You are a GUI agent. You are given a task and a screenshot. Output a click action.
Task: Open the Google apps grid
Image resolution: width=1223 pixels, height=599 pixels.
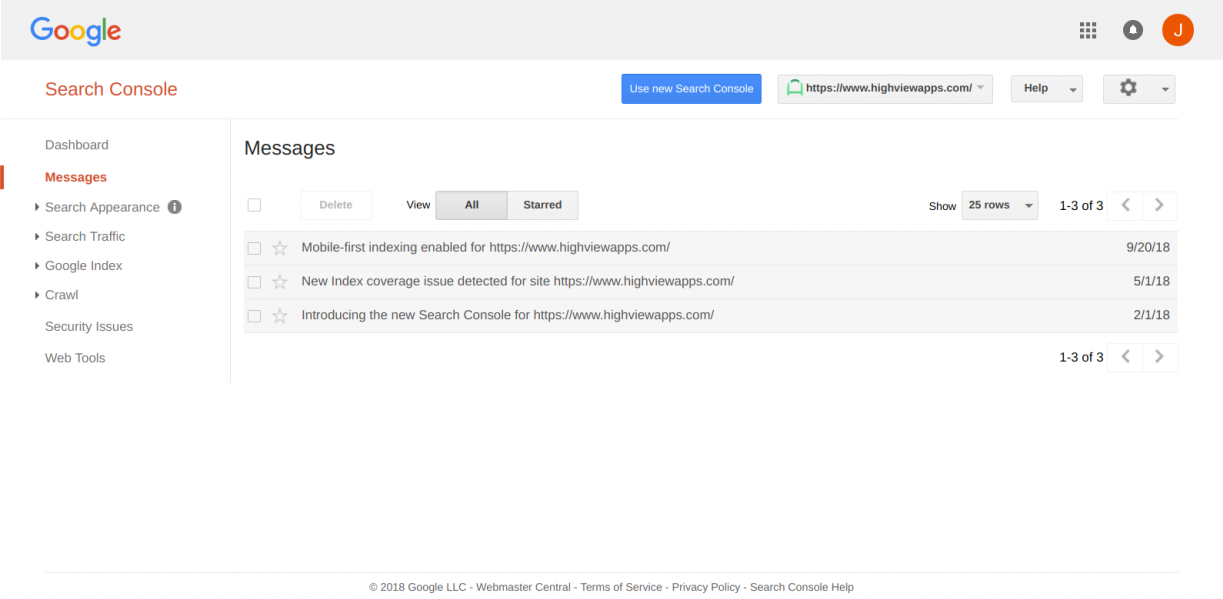click(x=1088, y=30)
